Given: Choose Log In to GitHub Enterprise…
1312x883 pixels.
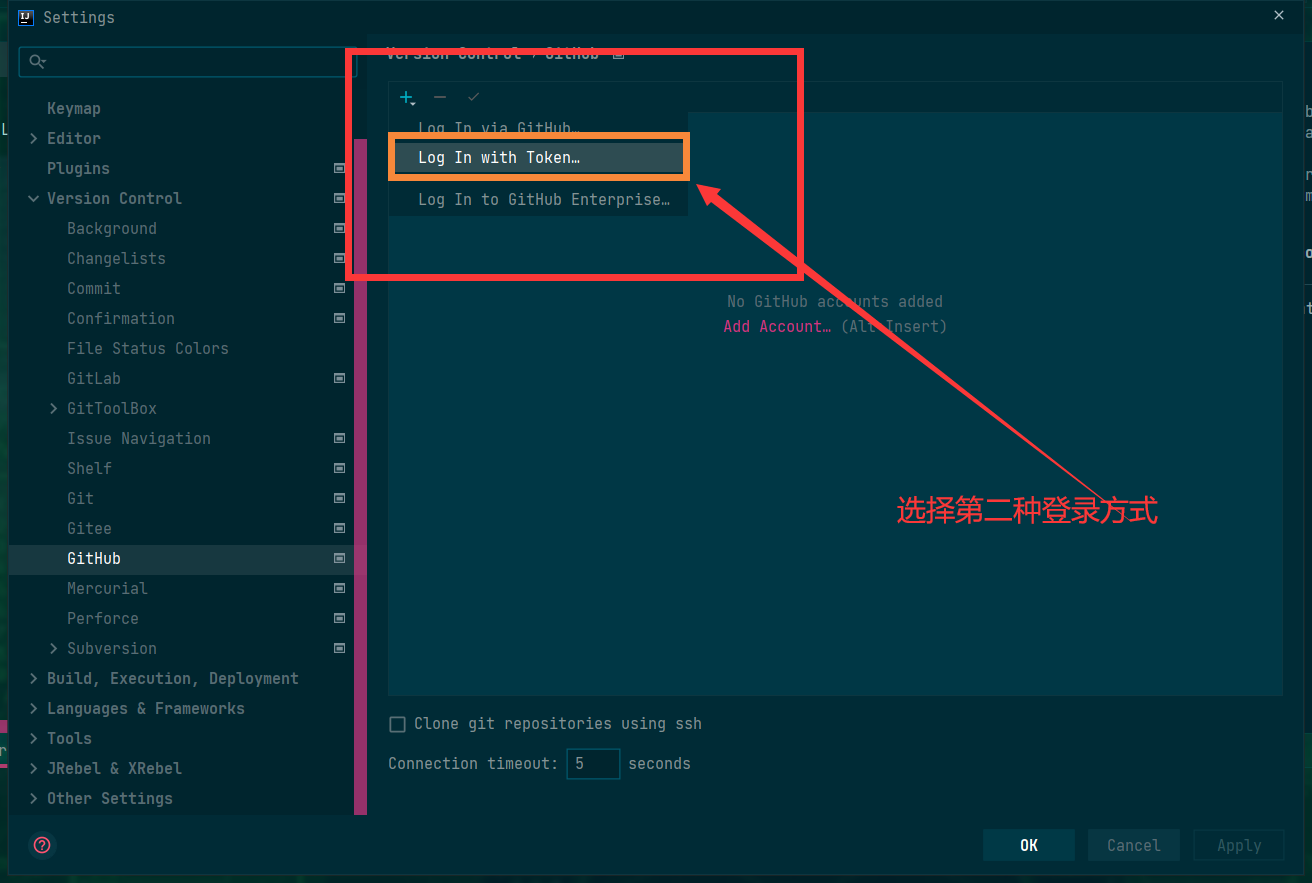Looking at the screenshot, I should (x=538, y=199).
